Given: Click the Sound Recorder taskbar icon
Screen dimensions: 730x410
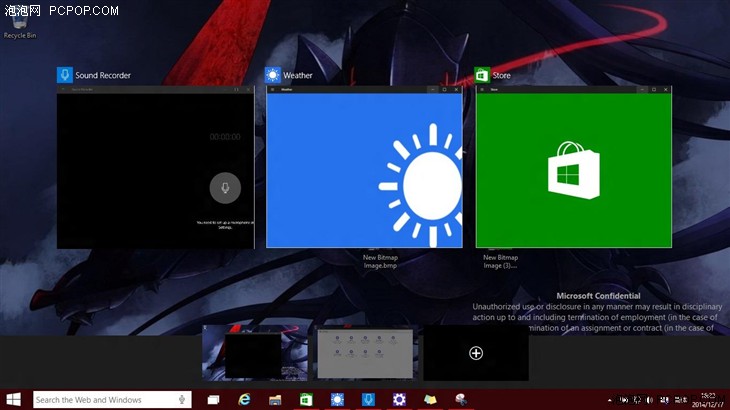Looking at the screenshot, I should click(368, 400).
